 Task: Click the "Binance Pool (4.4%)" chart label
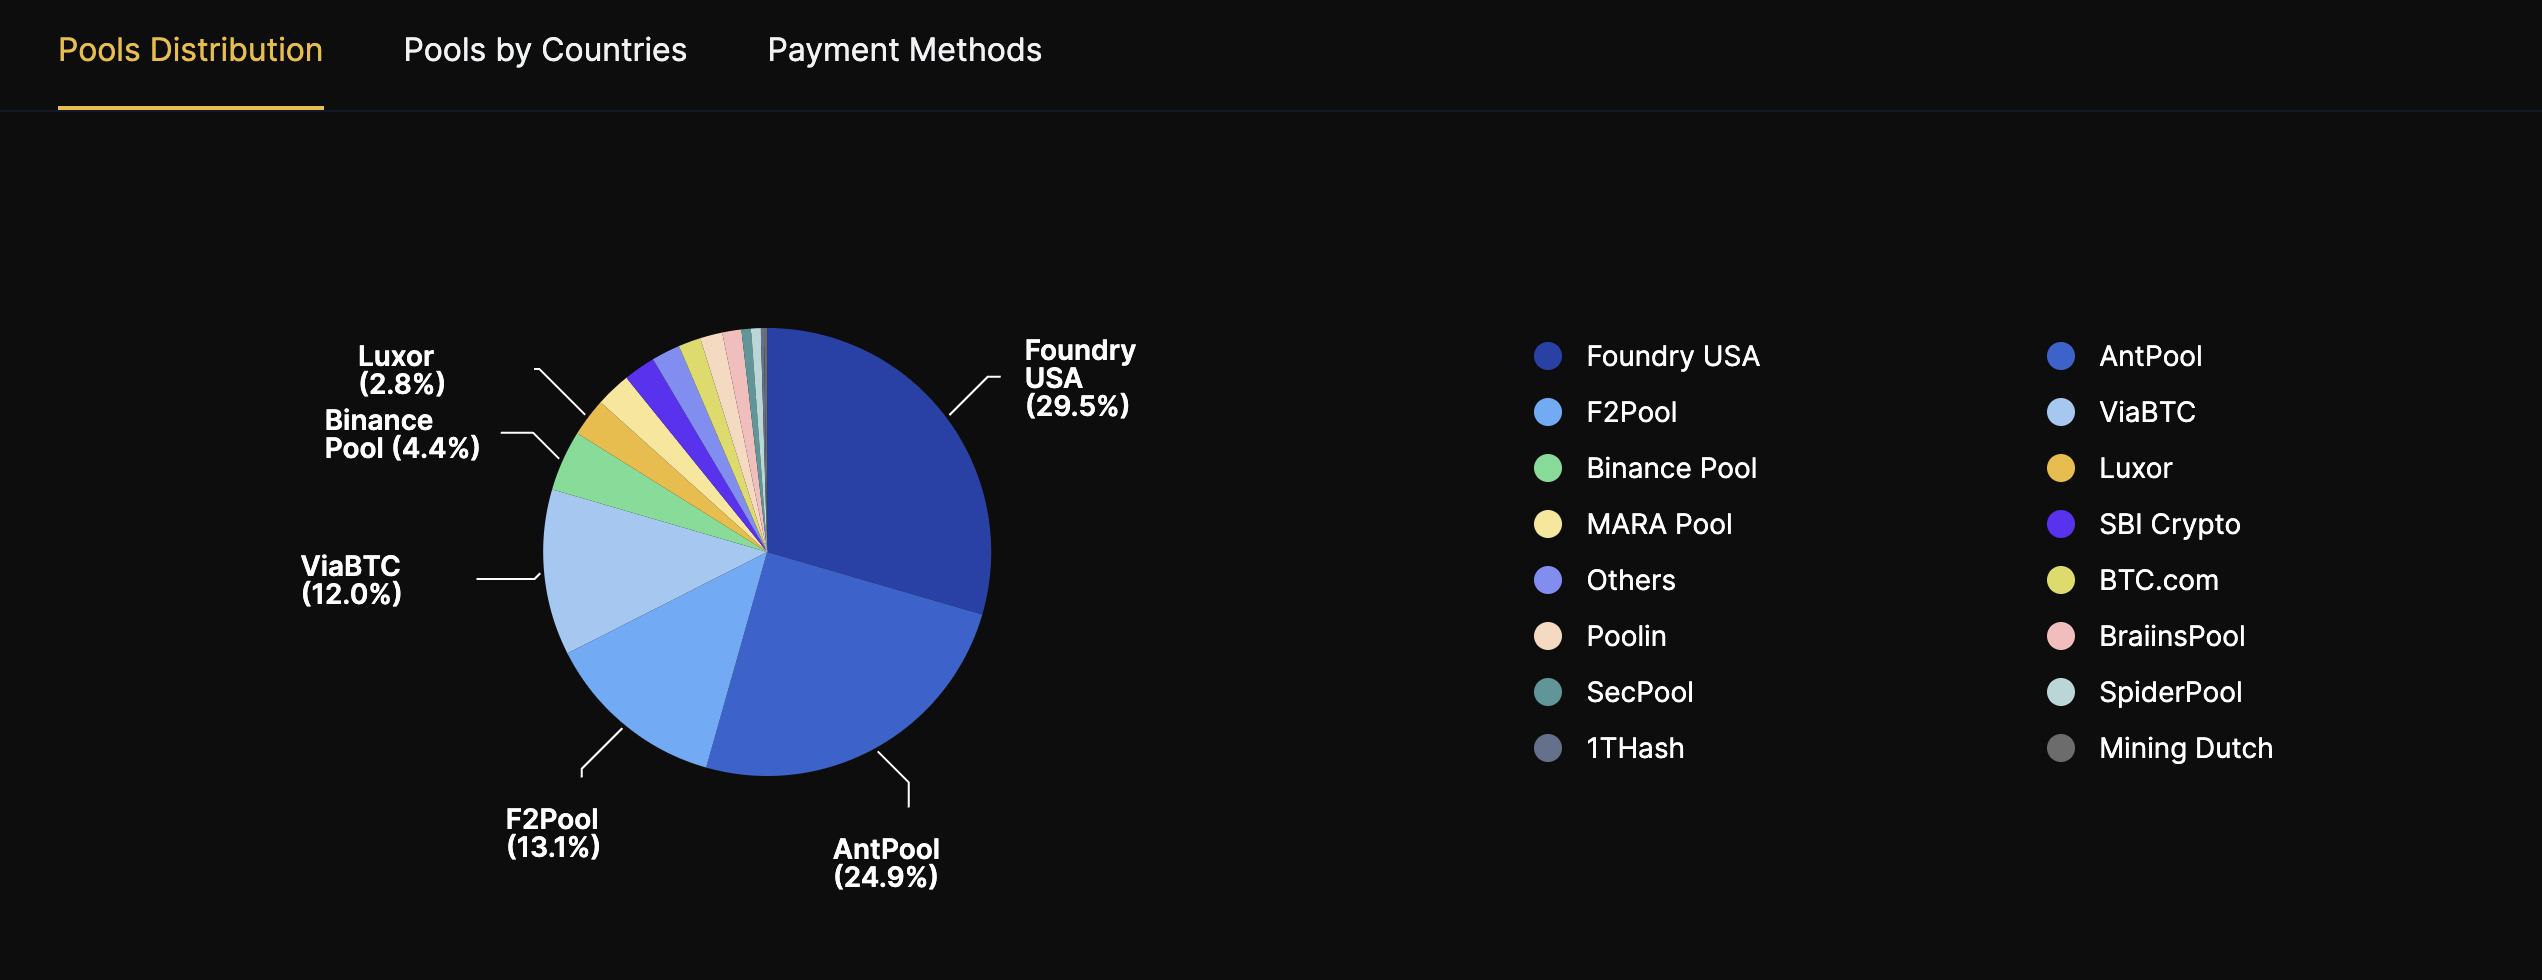402,434
